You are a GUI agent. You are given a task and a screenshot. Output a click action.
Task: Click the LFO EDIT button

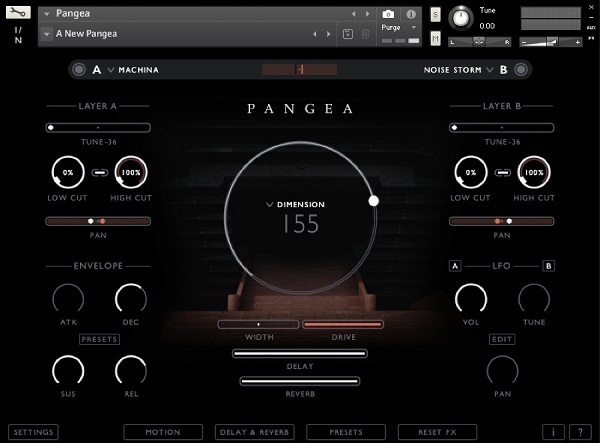[502, 339]
